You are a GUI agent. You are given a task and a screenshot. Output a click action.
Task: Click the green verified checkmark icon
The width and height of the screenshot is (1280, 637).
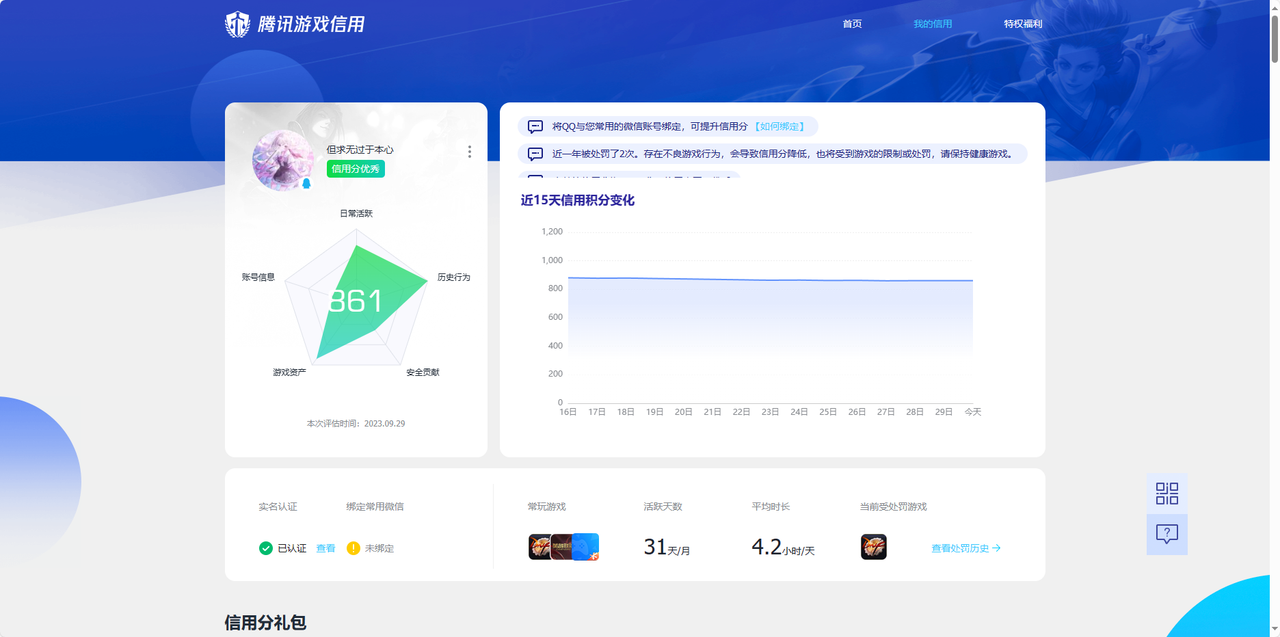tap(266, 548)
